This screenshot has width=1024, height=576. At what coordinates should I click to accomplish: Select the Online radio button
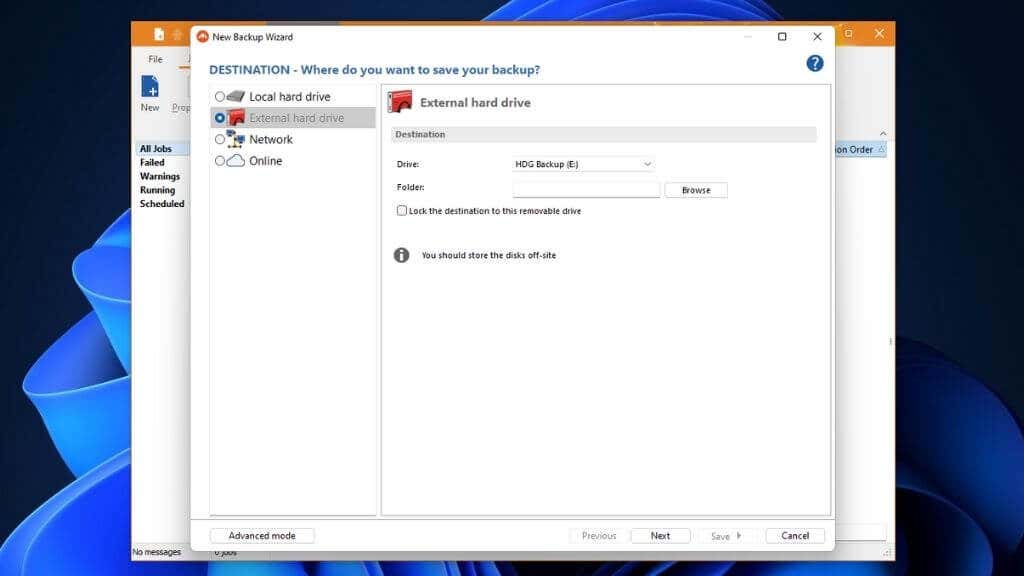[220, 161]
